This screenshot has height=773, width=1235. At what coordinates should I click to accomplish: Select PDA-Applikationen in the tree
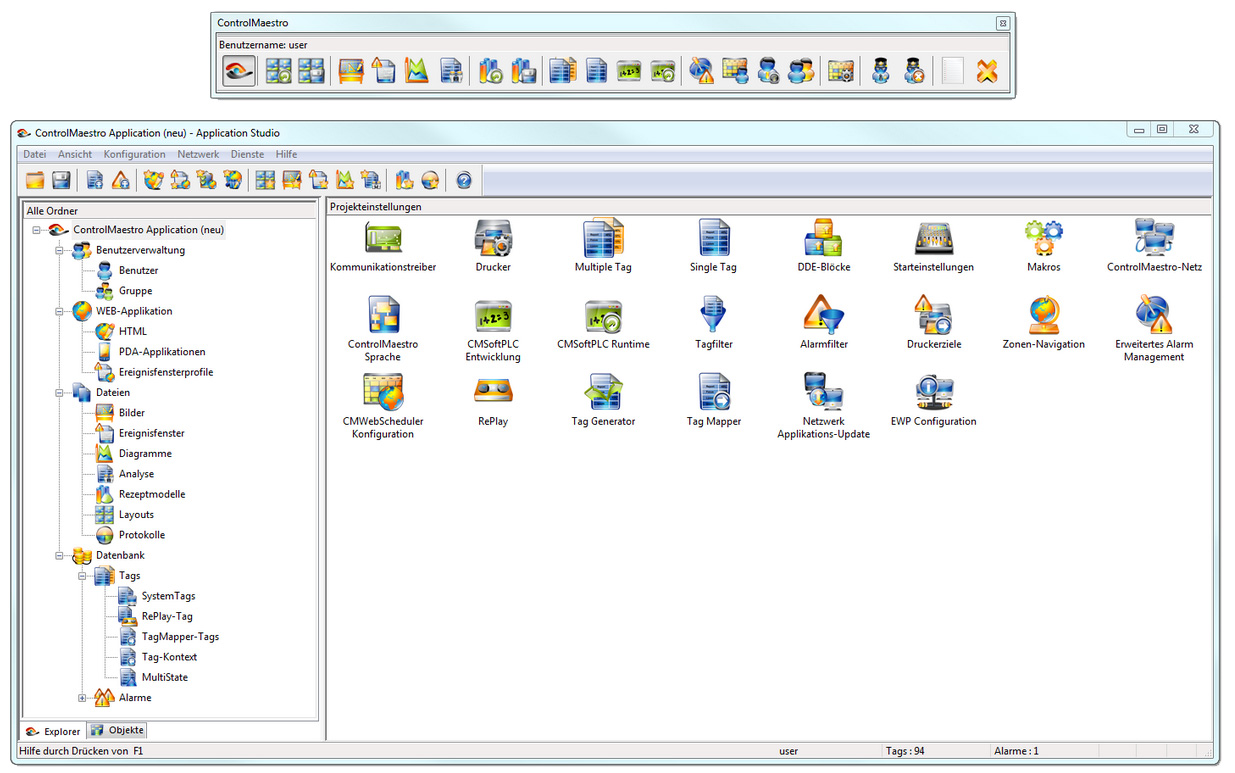162,352
